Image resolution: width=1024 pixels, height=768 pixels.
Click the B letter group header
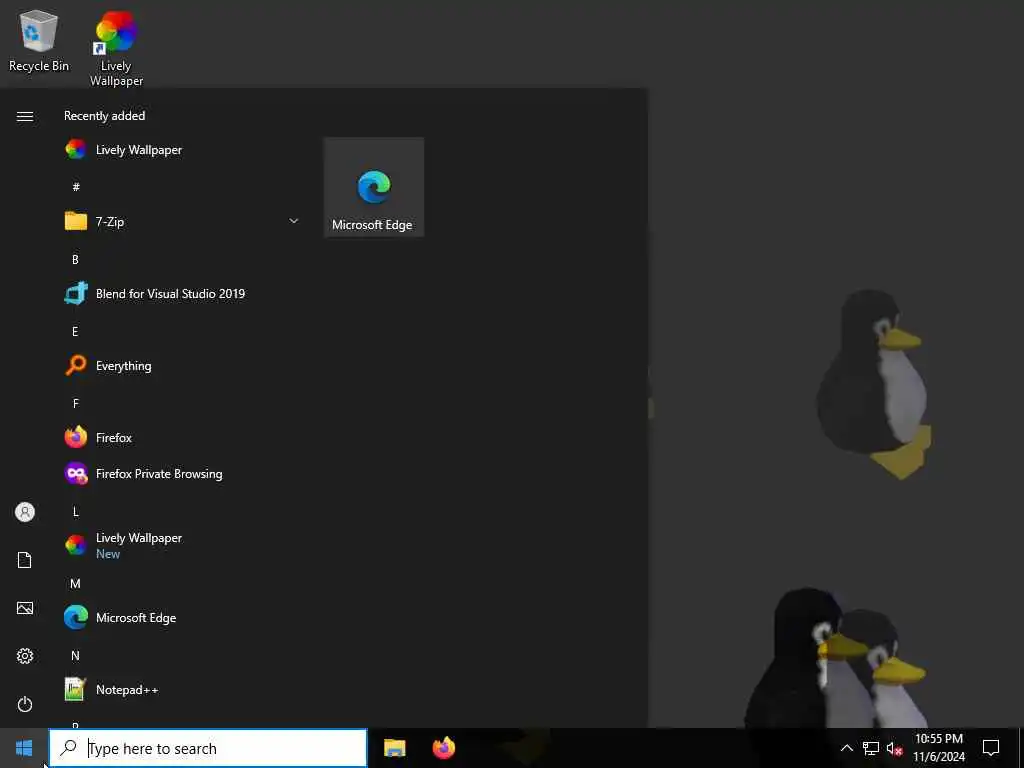(75, 259)
